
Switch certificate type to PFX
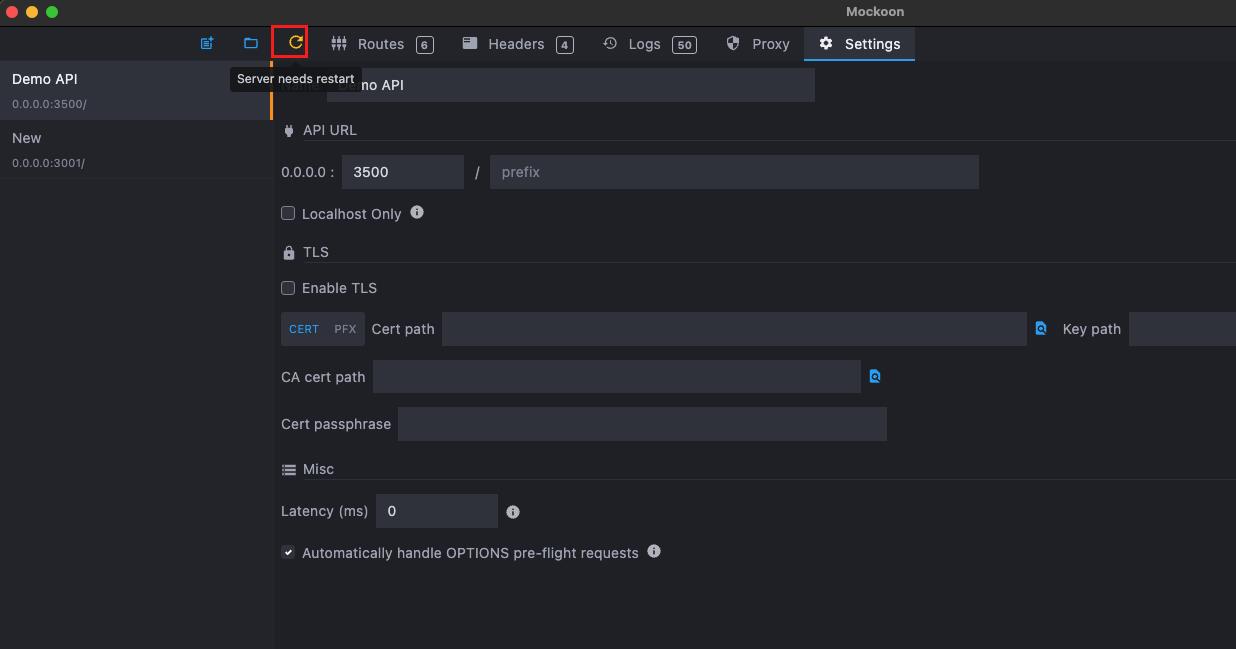coord(345,329)
